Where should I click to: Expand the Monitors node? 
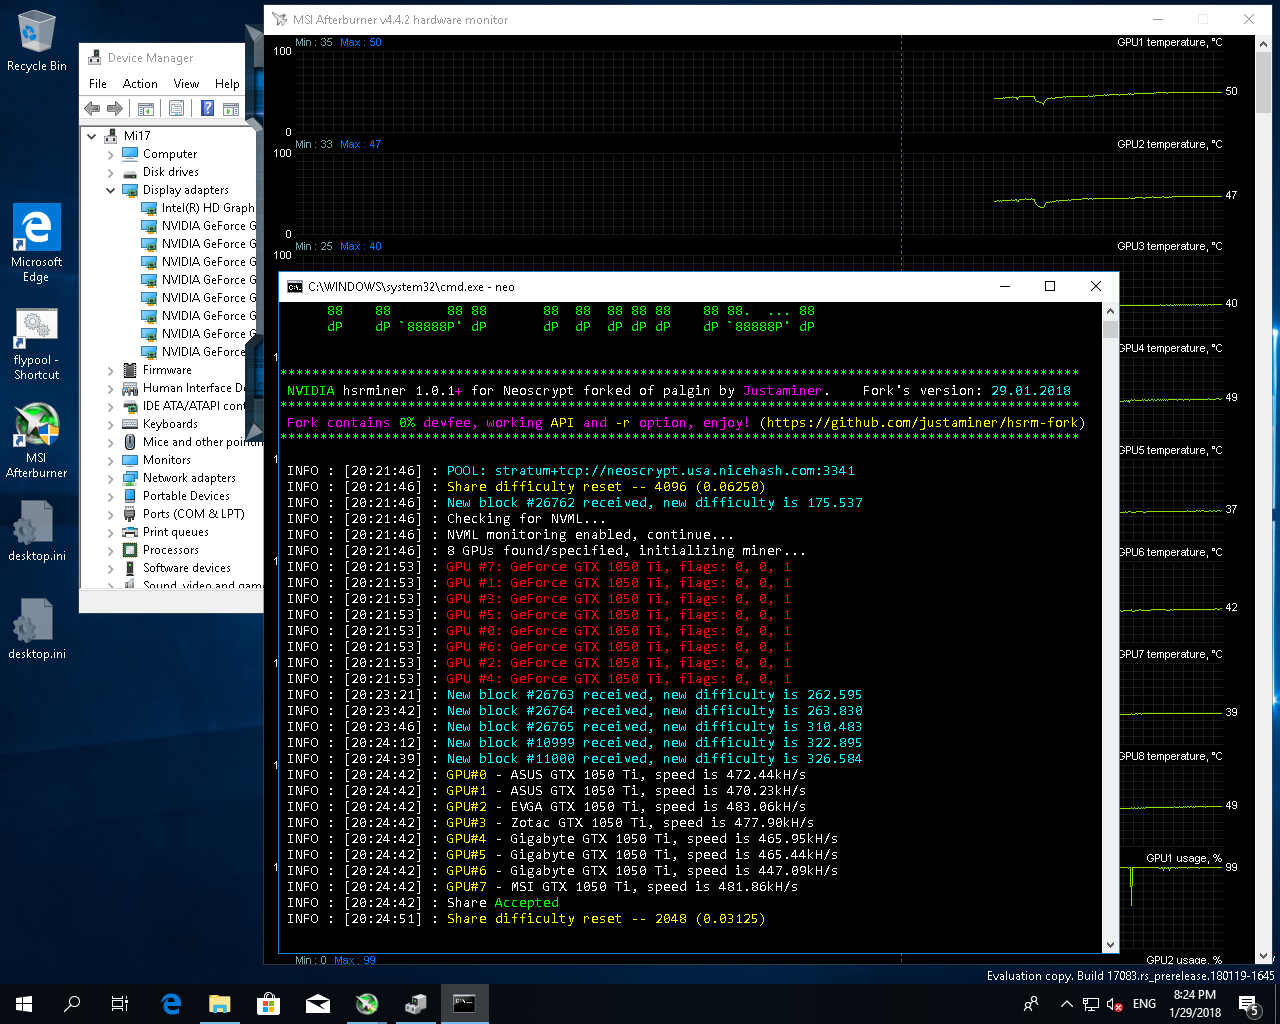[x=110, y=460]
